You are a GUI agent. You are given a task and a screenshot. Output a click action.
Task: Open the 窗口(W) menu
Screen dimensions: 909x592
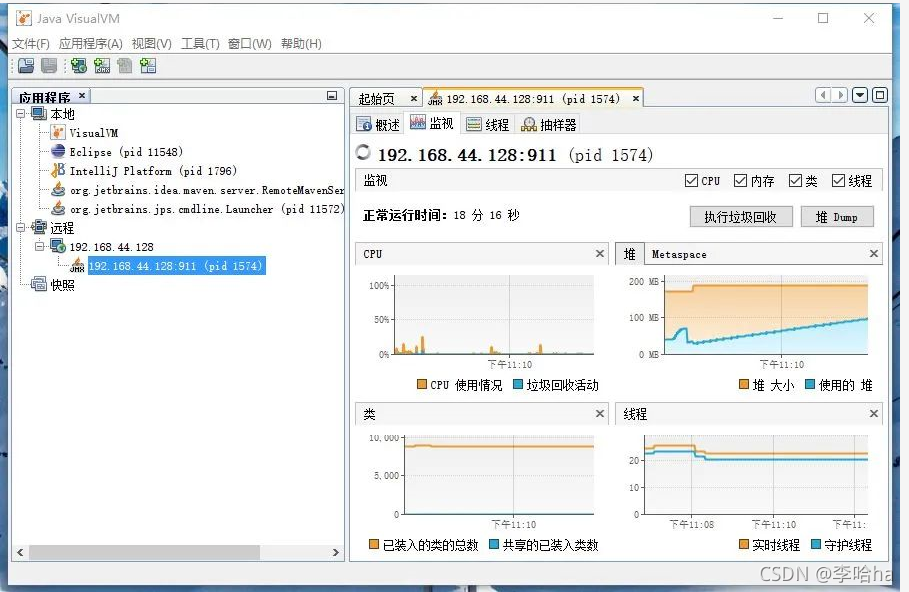[x=249, y=43]
